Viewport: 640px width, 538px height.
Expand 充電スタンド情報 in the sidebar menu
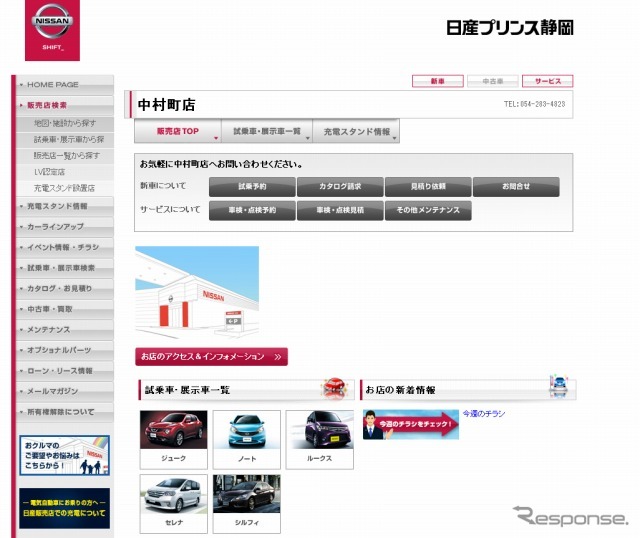pos(65,207)
